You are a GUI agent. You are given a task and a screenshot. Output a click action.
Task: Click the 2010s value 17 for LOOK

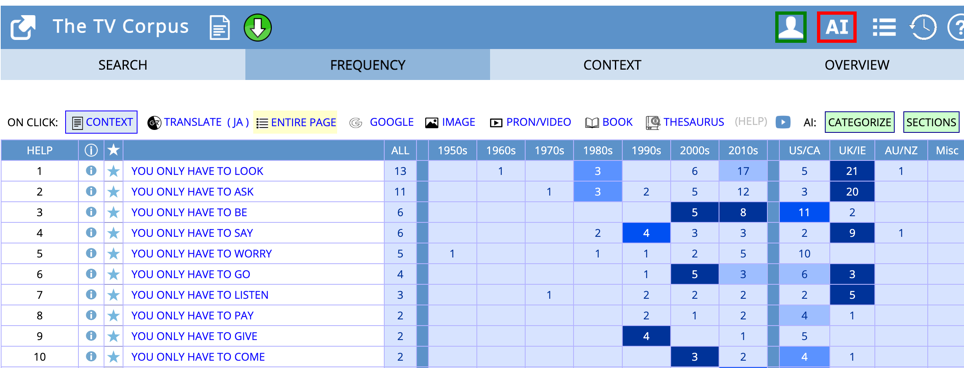pos(743,171)
